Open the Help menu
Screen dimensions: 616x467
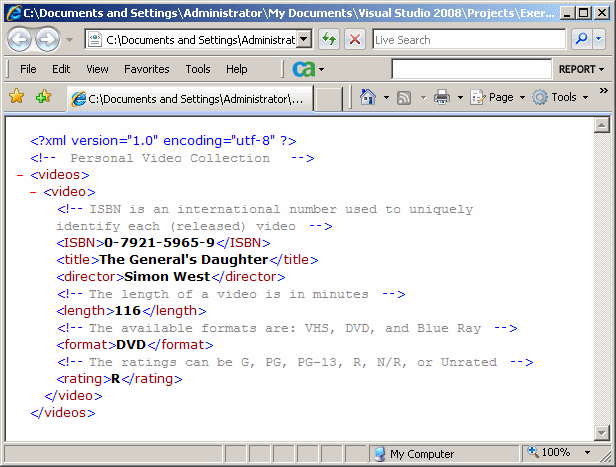tap(236, 69)
